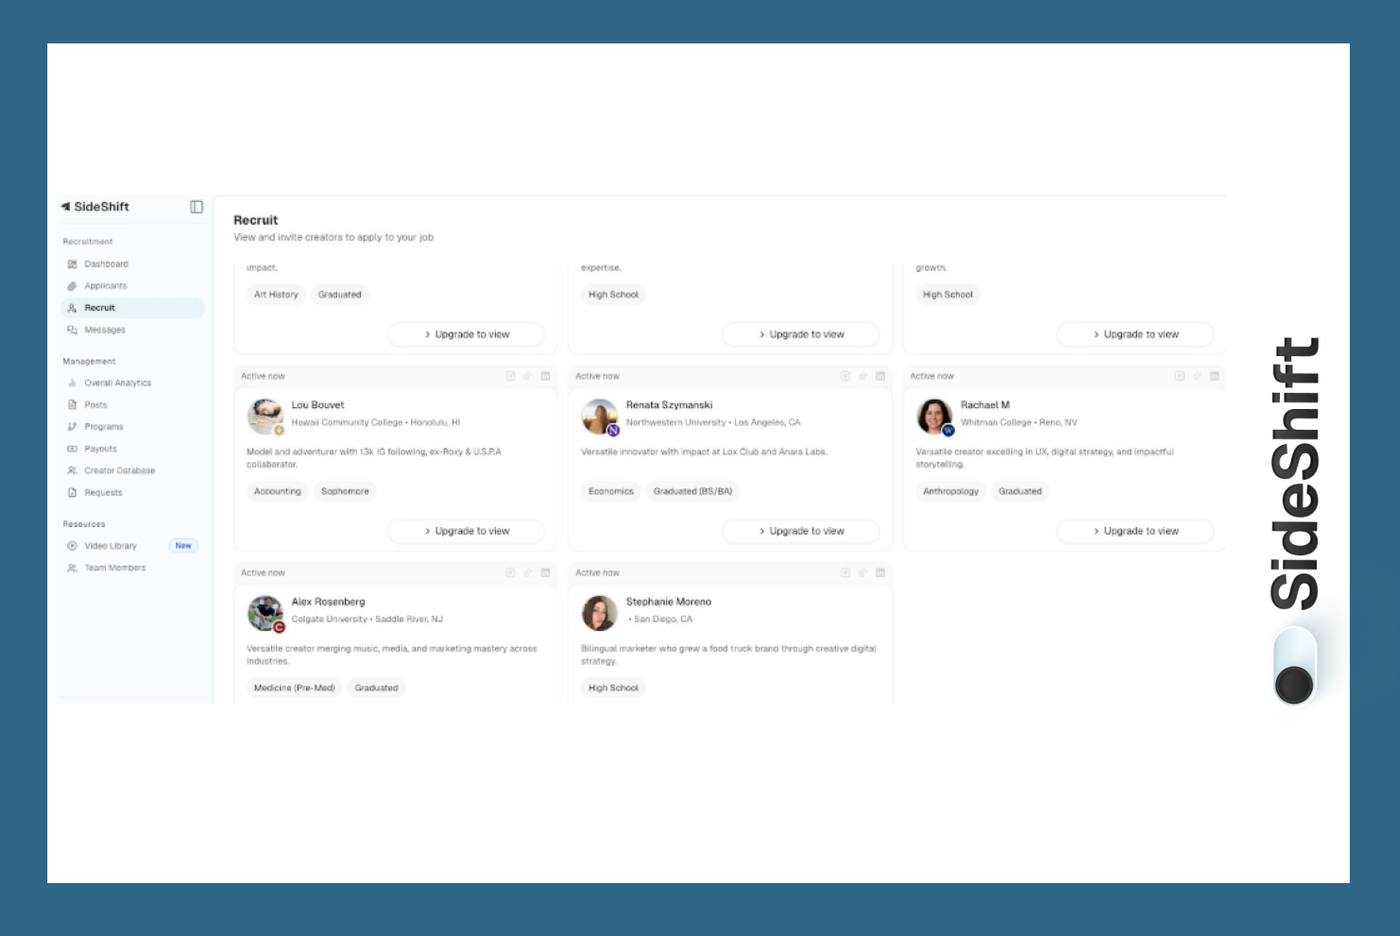This screenshot has width=1400, height=936.
Task: View Overall Analytics
Action: pos(117,382)
